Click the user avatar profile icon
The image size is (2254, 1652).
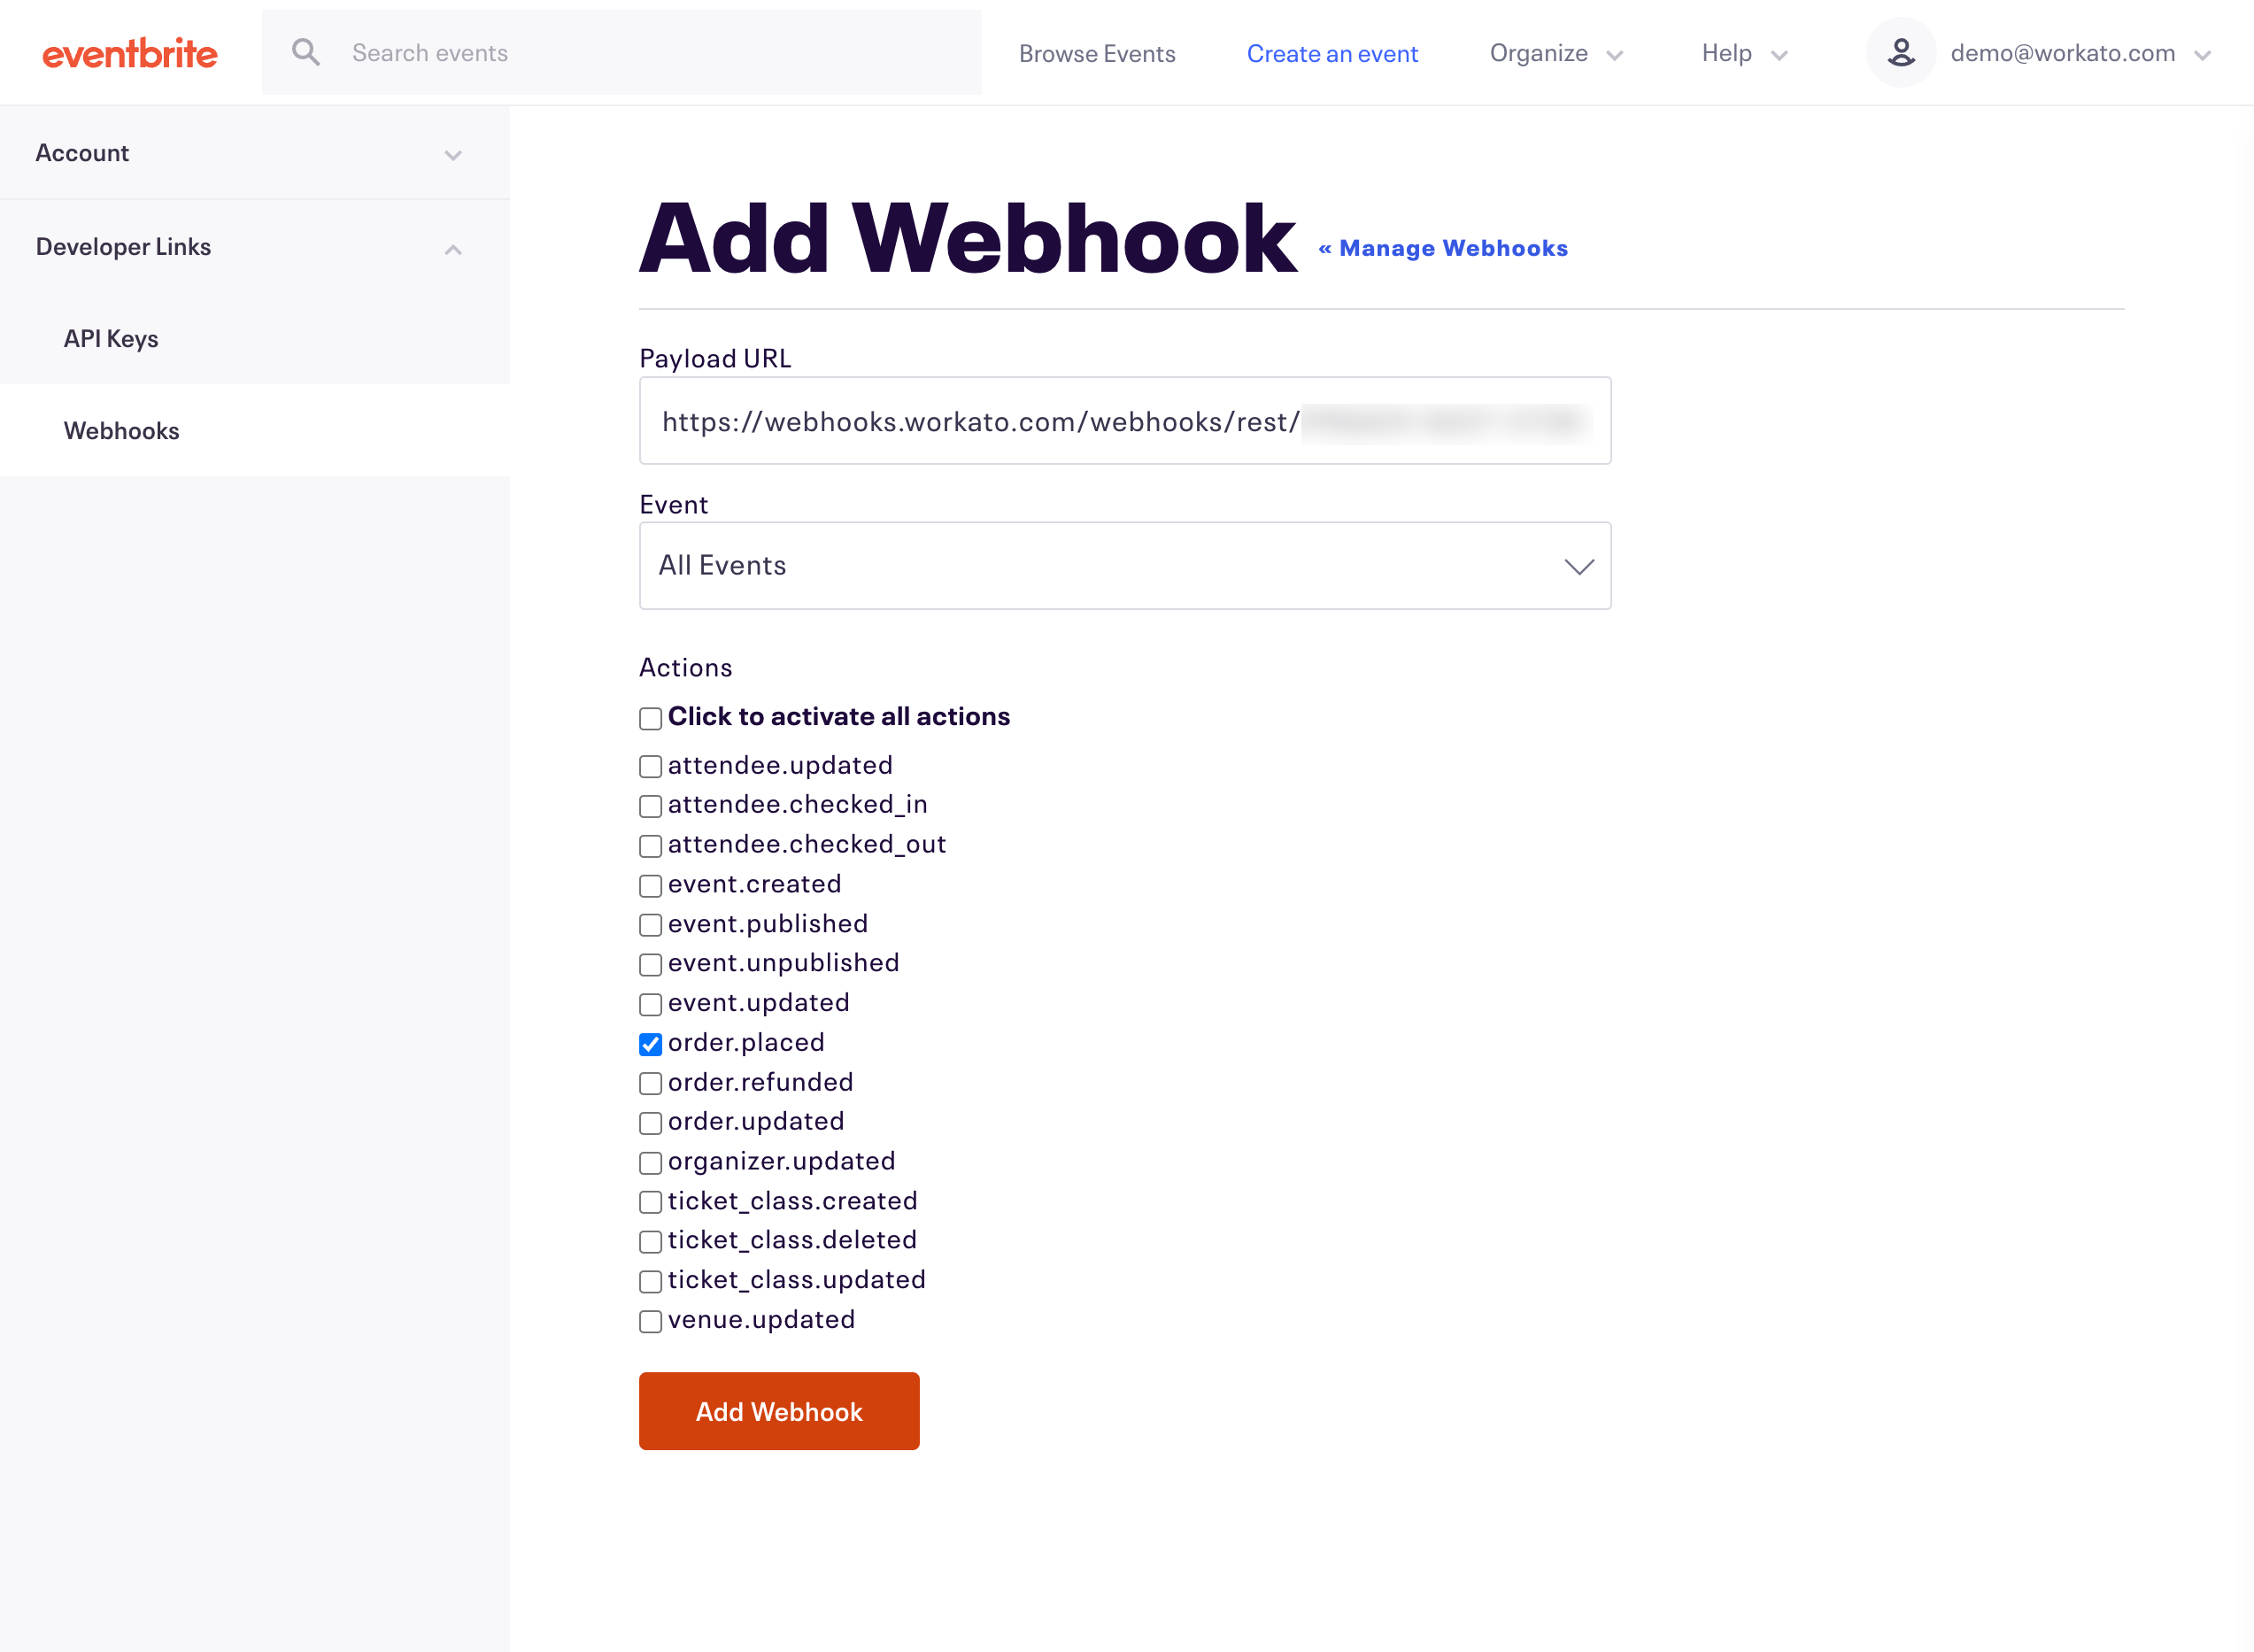click(1899, 52)
